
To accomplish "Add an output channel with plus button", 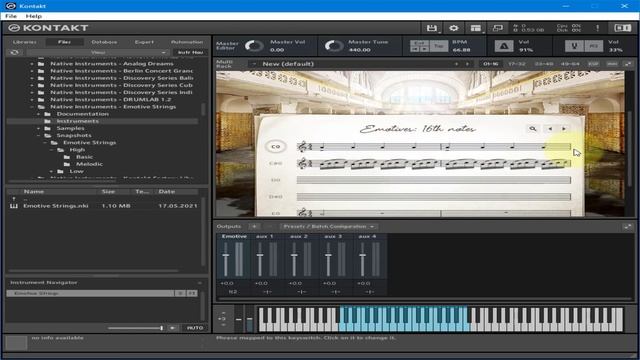I will [254, 226].
